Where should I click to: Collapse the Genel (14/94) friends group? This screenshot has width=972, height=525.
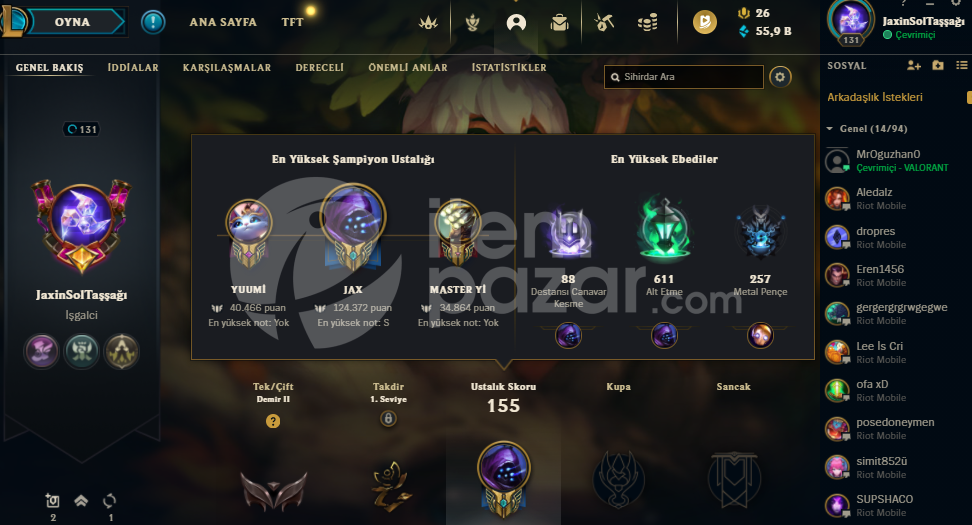(830, 129)
